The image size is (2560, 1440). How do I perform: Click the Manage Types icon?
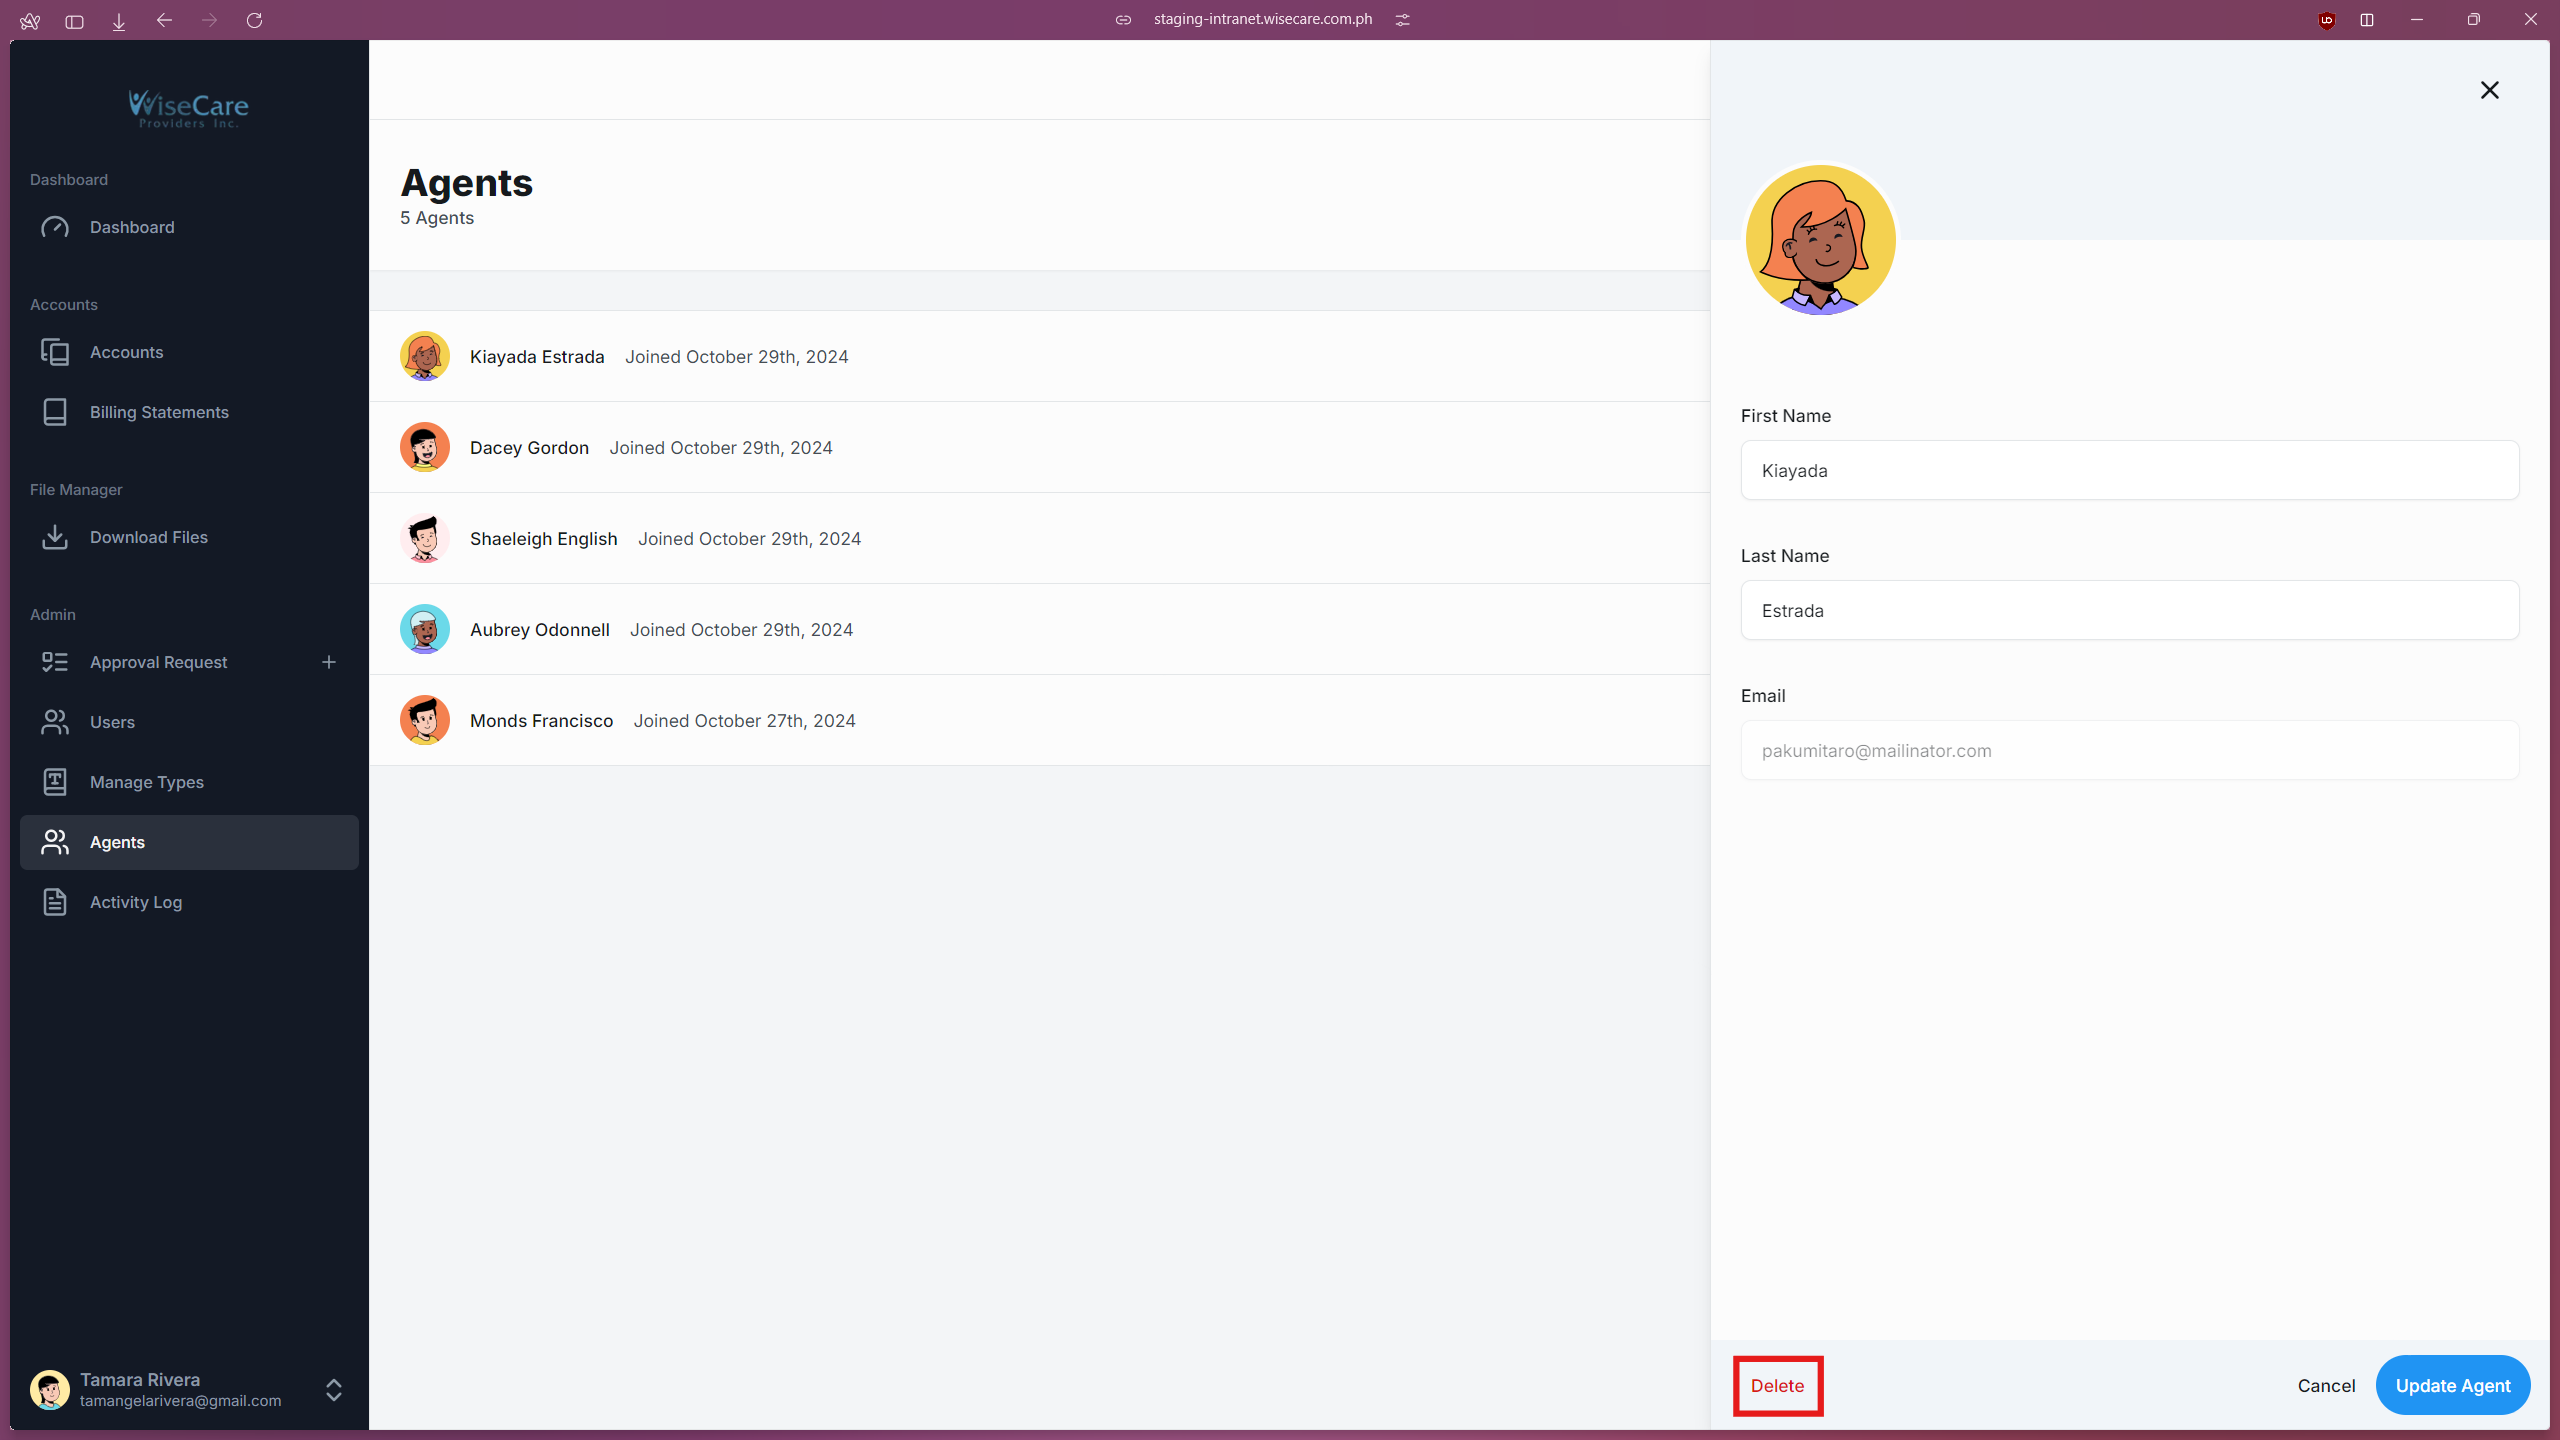(x=55, y=782)
